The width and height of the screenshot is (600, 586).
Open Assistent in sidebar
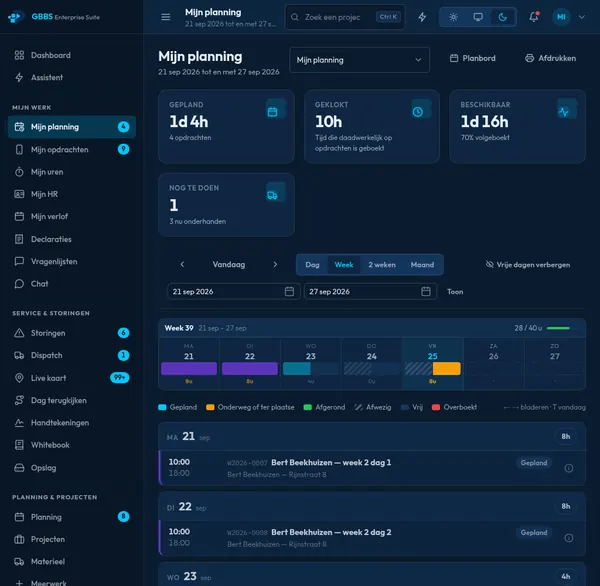(x=72, y=77)
